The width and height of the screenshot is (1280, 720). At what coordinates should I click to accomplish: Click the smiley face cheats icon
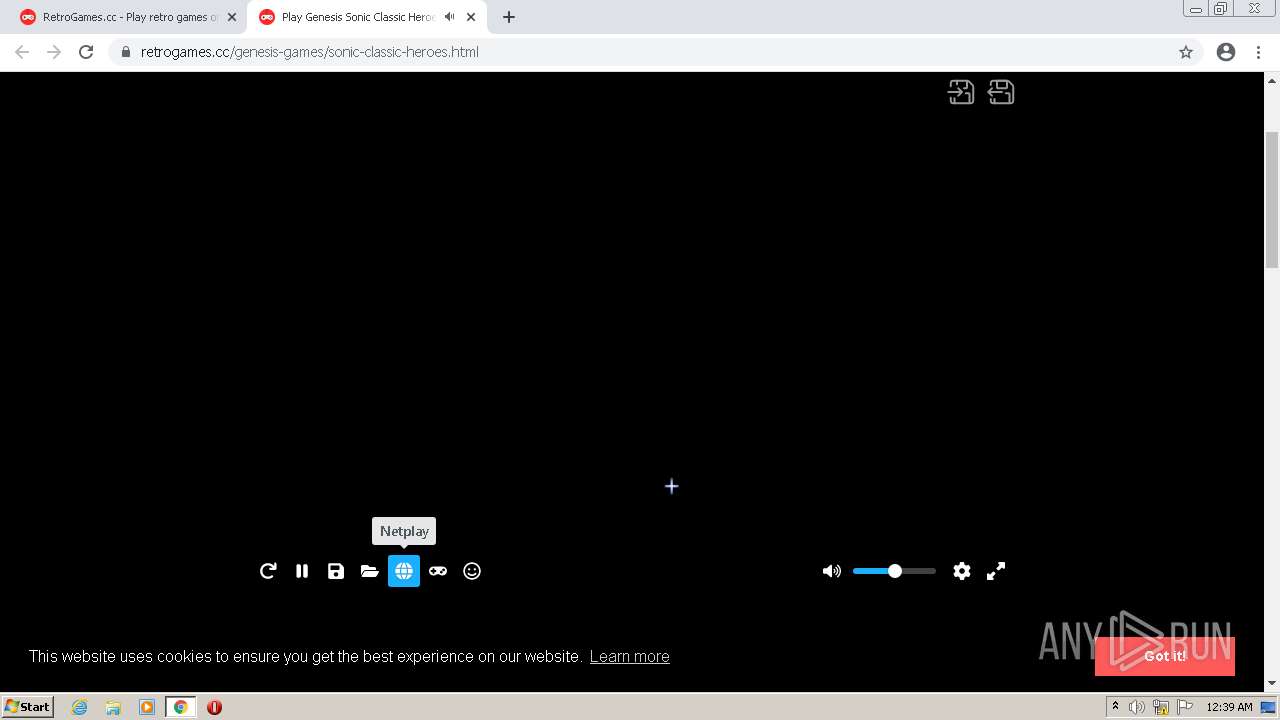click(472, 571)
